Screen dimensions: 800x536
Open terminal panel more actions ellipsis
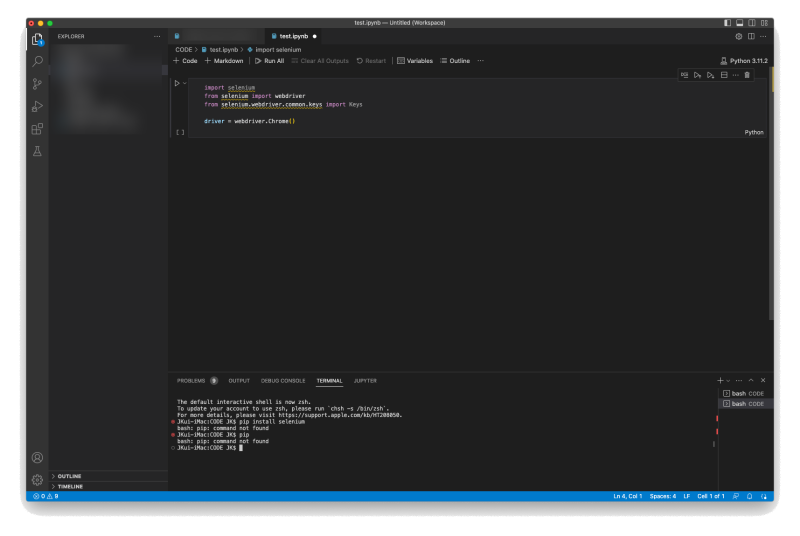click(x=739, y=380)
